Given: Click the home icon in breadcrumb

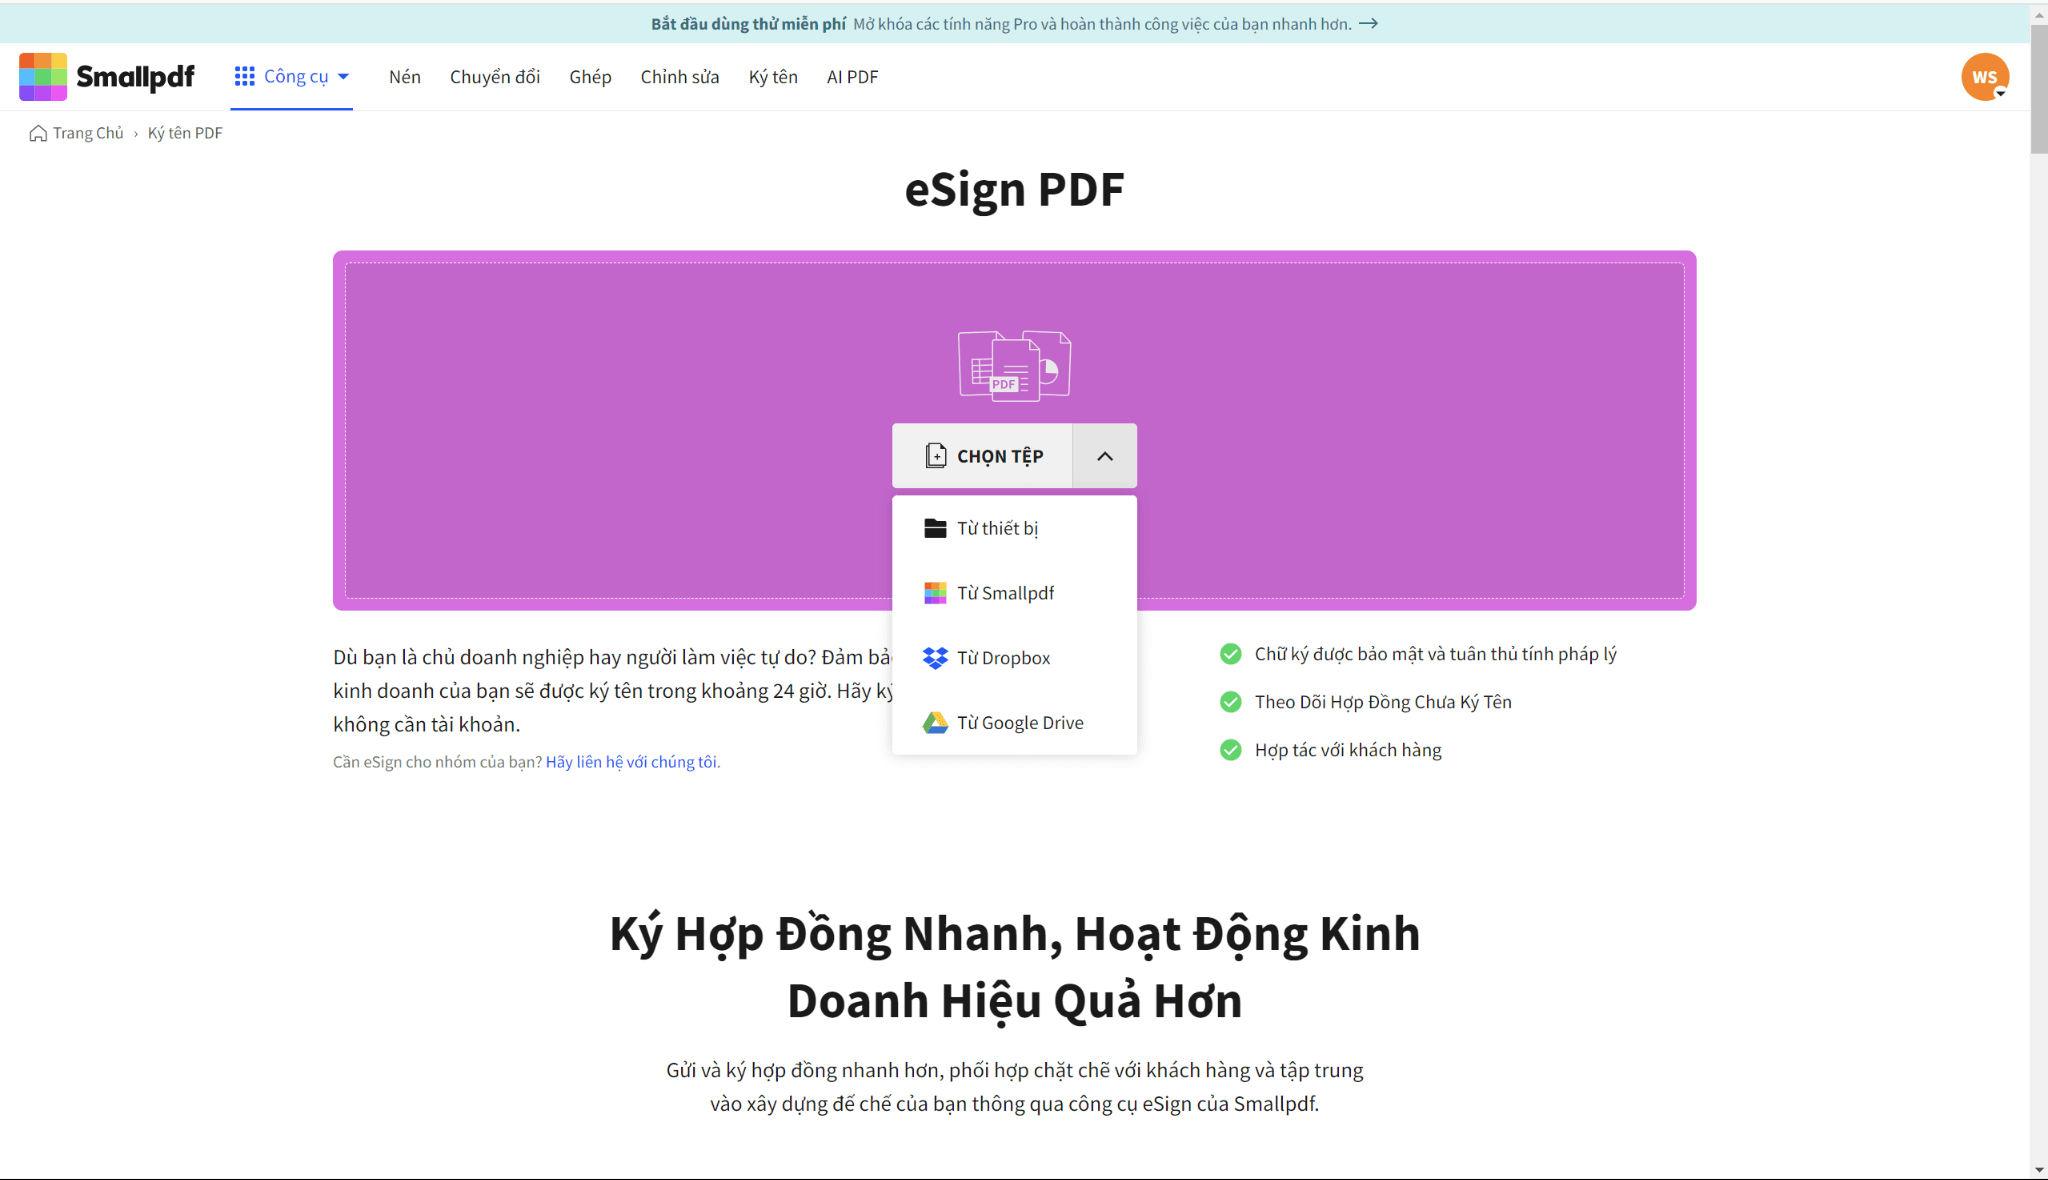Looking at the screenshot, I should pos(38,134).
